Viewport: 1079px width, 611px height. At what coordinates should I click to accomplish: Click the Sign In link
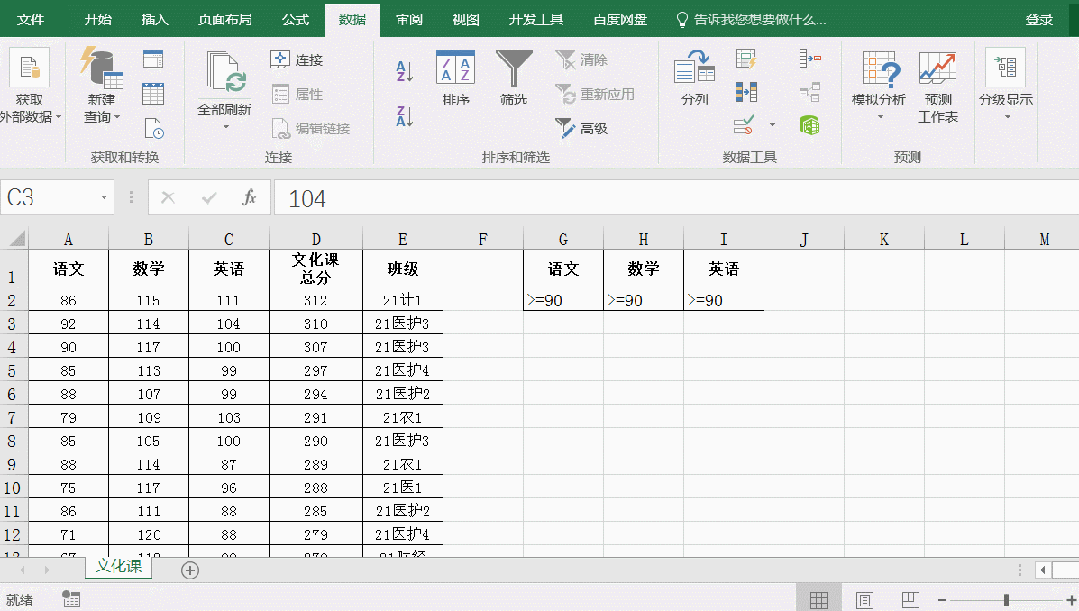tap(1039, 19)
